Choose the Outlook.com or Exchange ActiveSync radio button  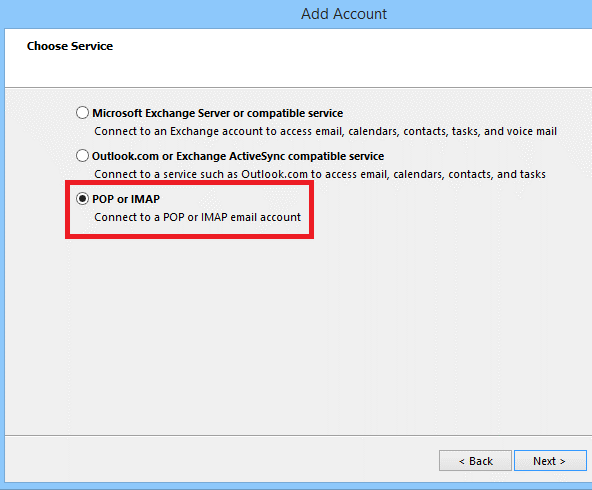(82, 156)
